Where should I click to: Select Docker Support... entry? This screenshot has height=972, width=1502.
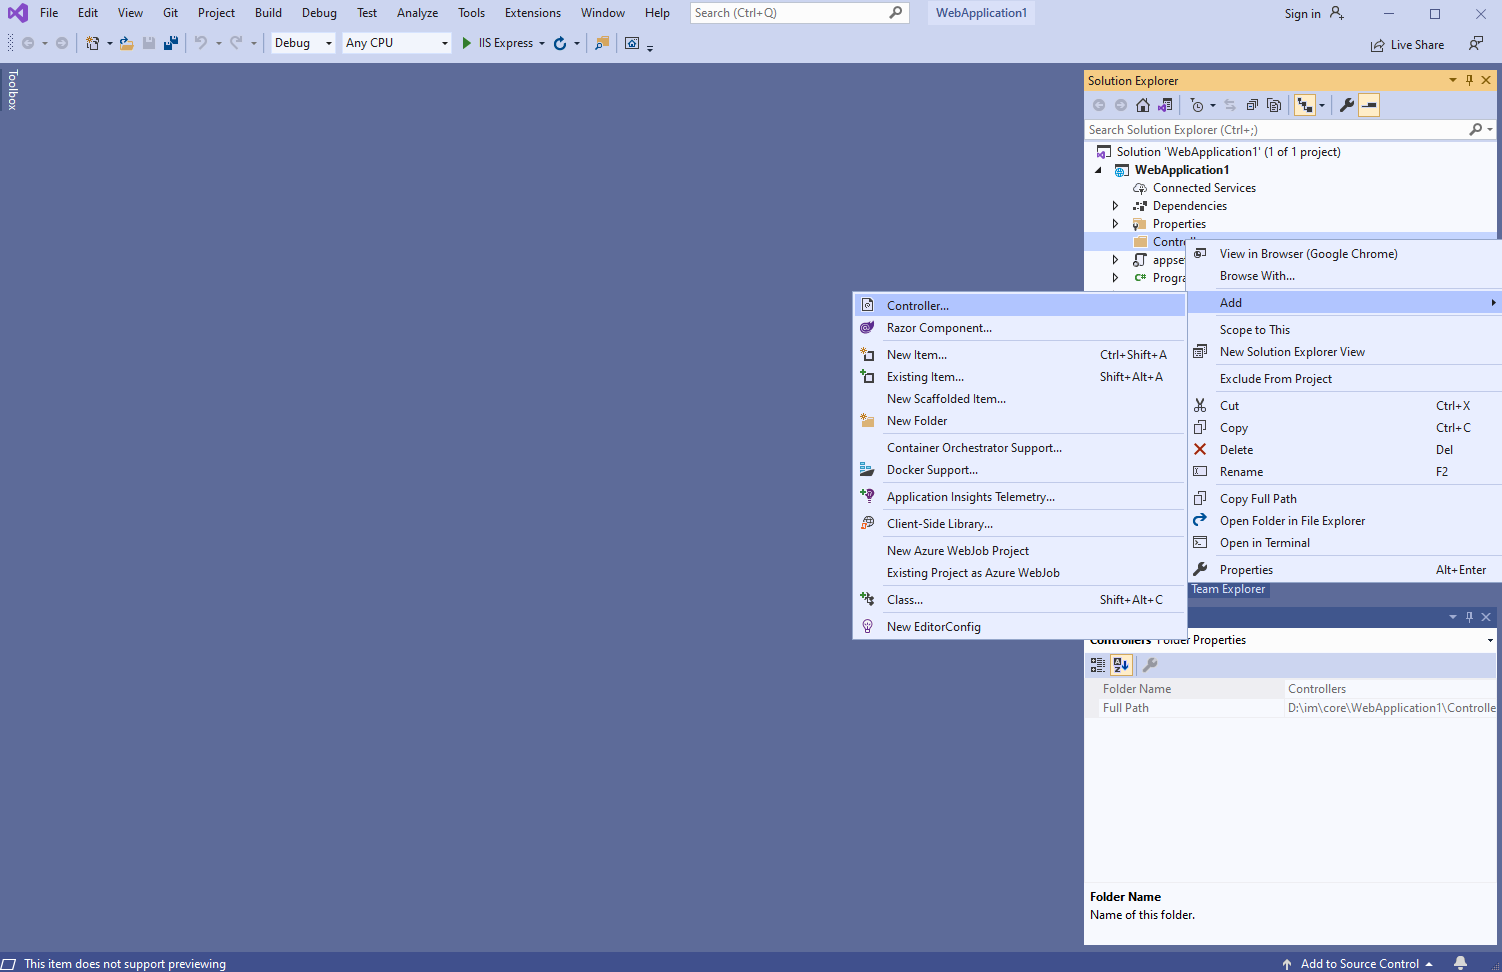(x=1019, y=470)
